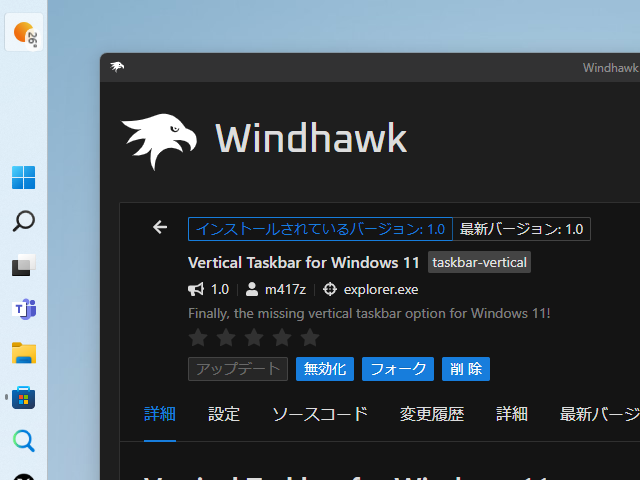This screenshot has height=480, width=640.
Task: Click the greyed-out アップデート button
Action: coord(238,369)
